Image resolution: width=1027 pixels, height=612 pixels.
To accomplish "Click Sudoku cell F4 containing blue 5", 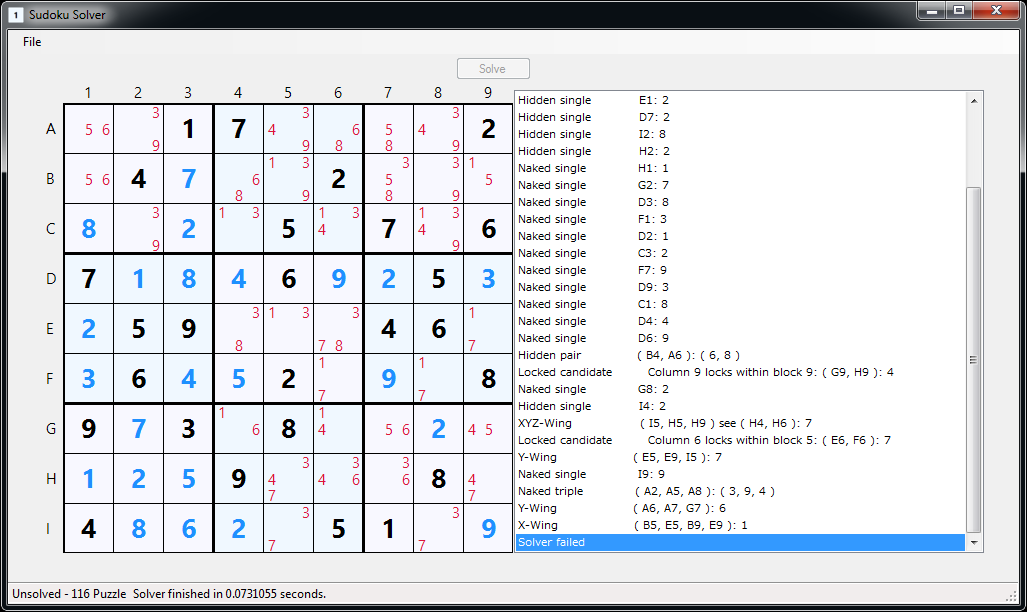I will coord(238,379).
